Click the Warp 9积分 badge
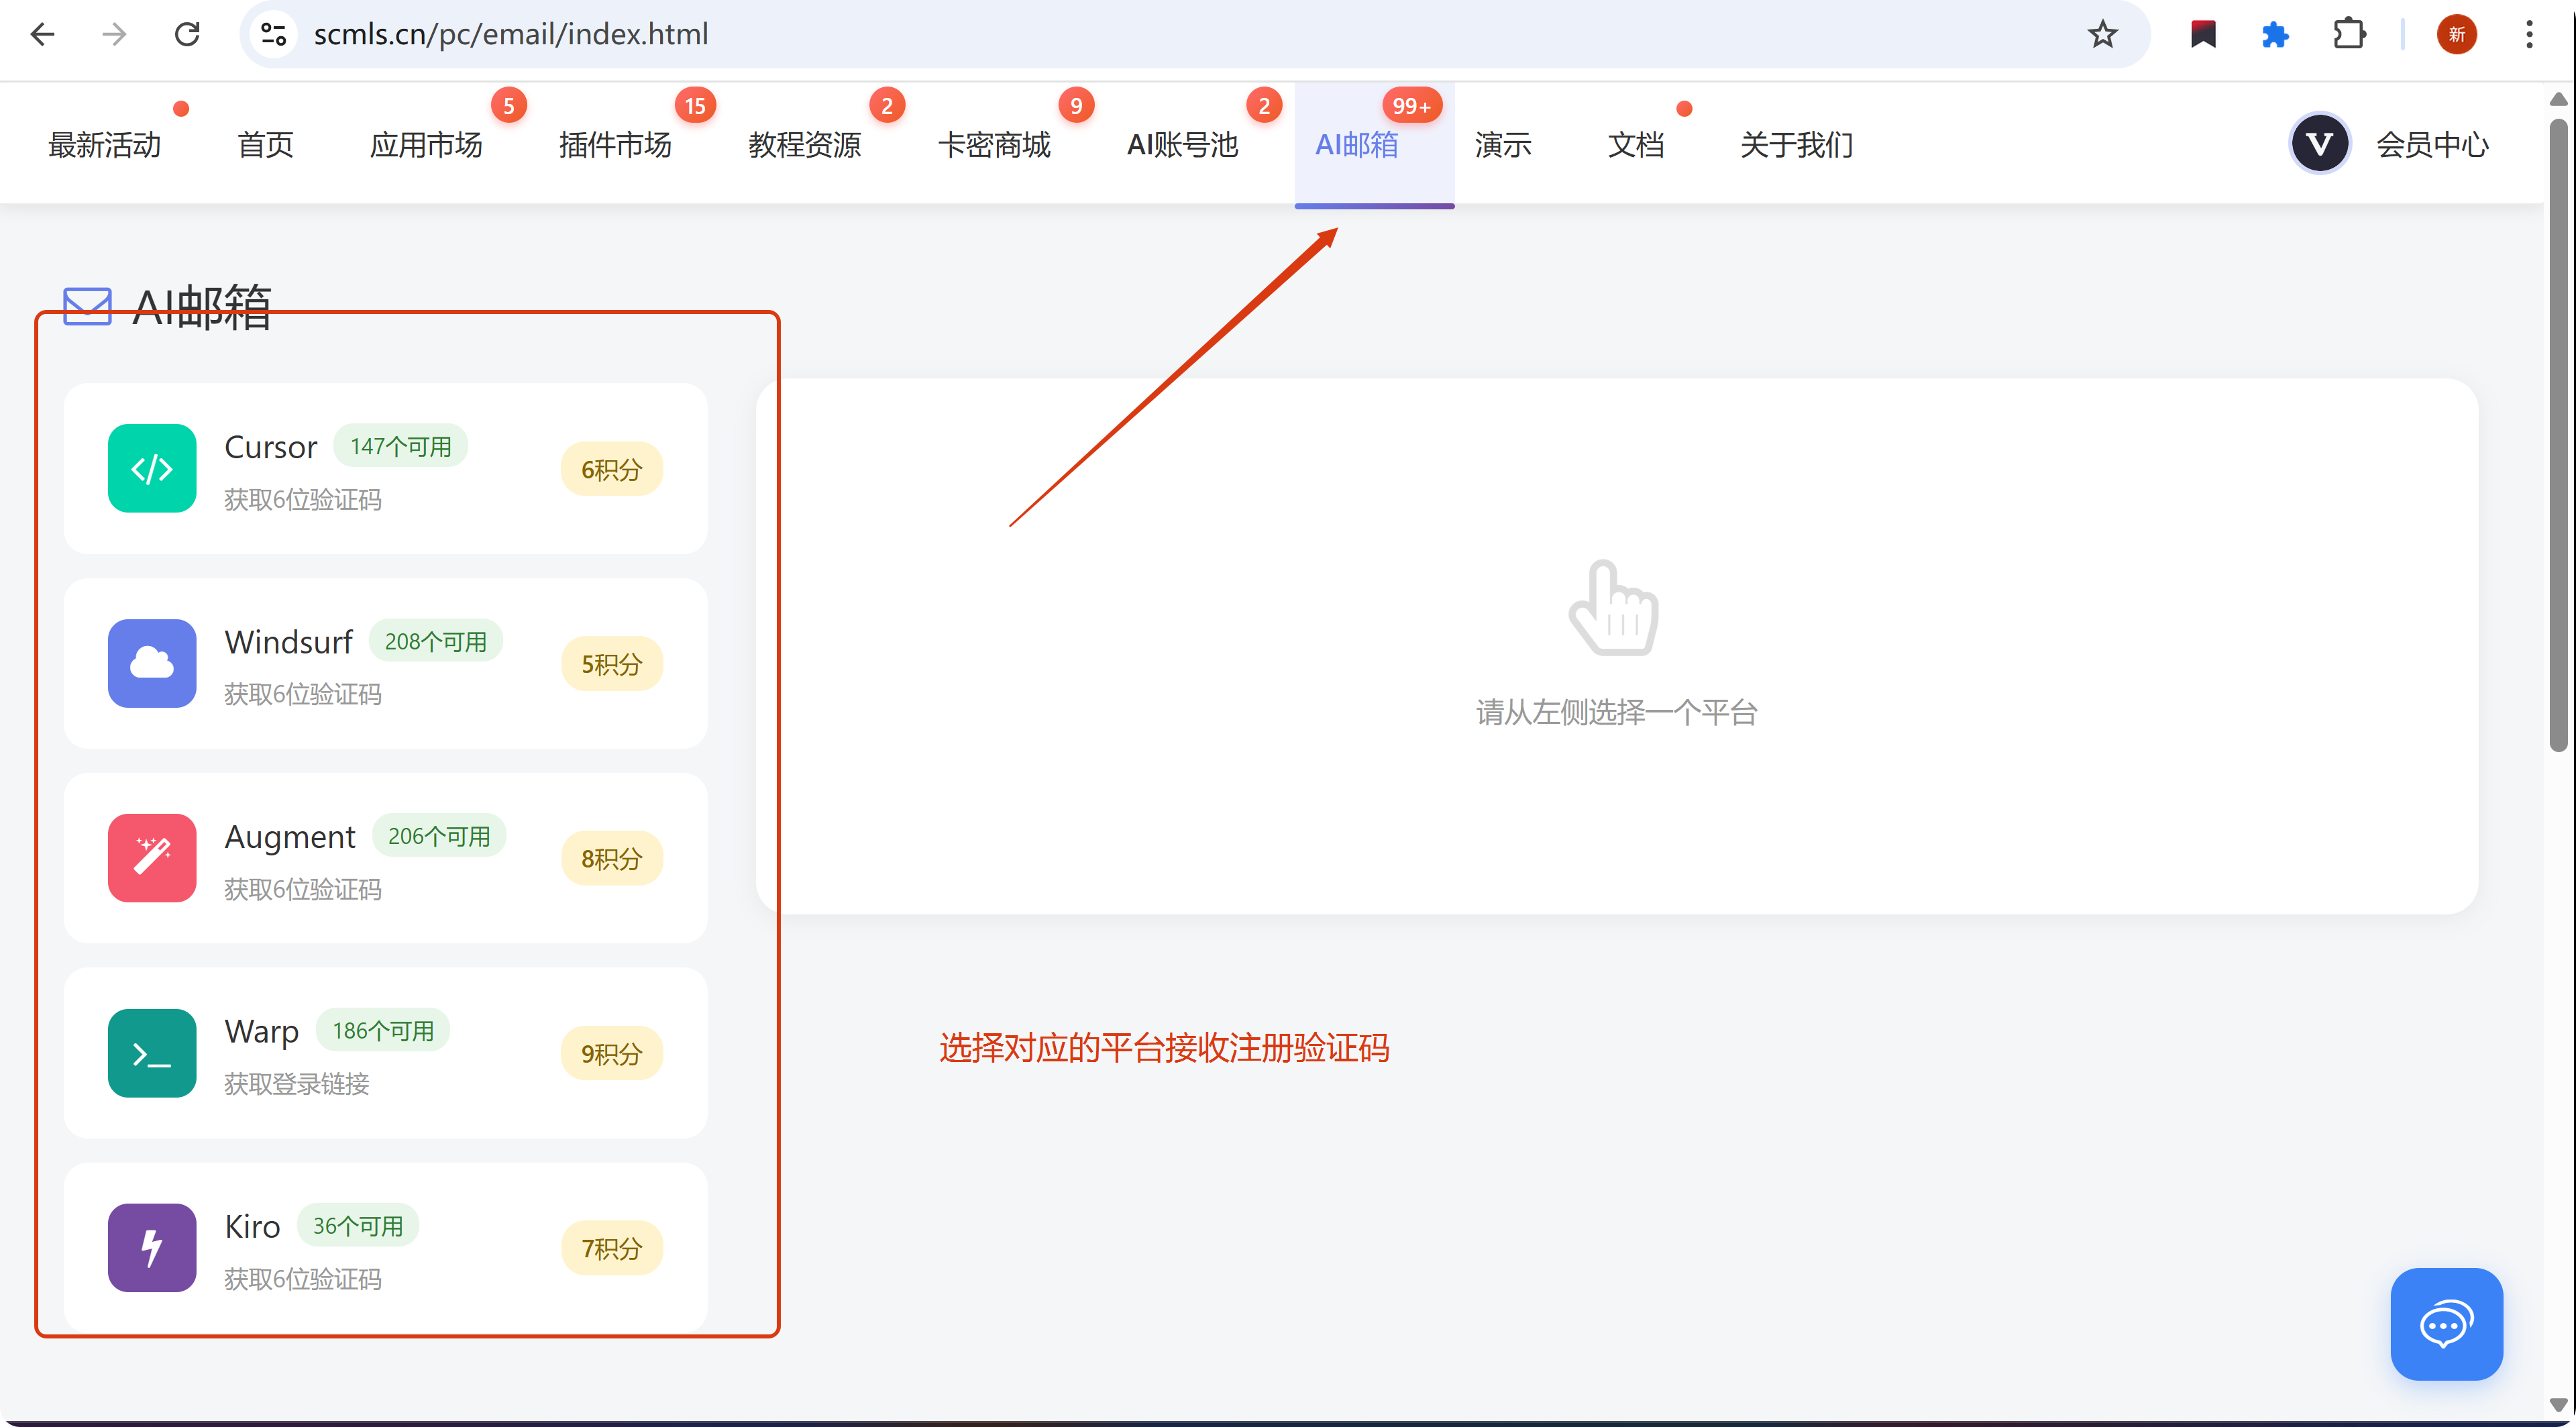The height and width of the screenshot is (1427, 2576). [x=611, y=1053]
